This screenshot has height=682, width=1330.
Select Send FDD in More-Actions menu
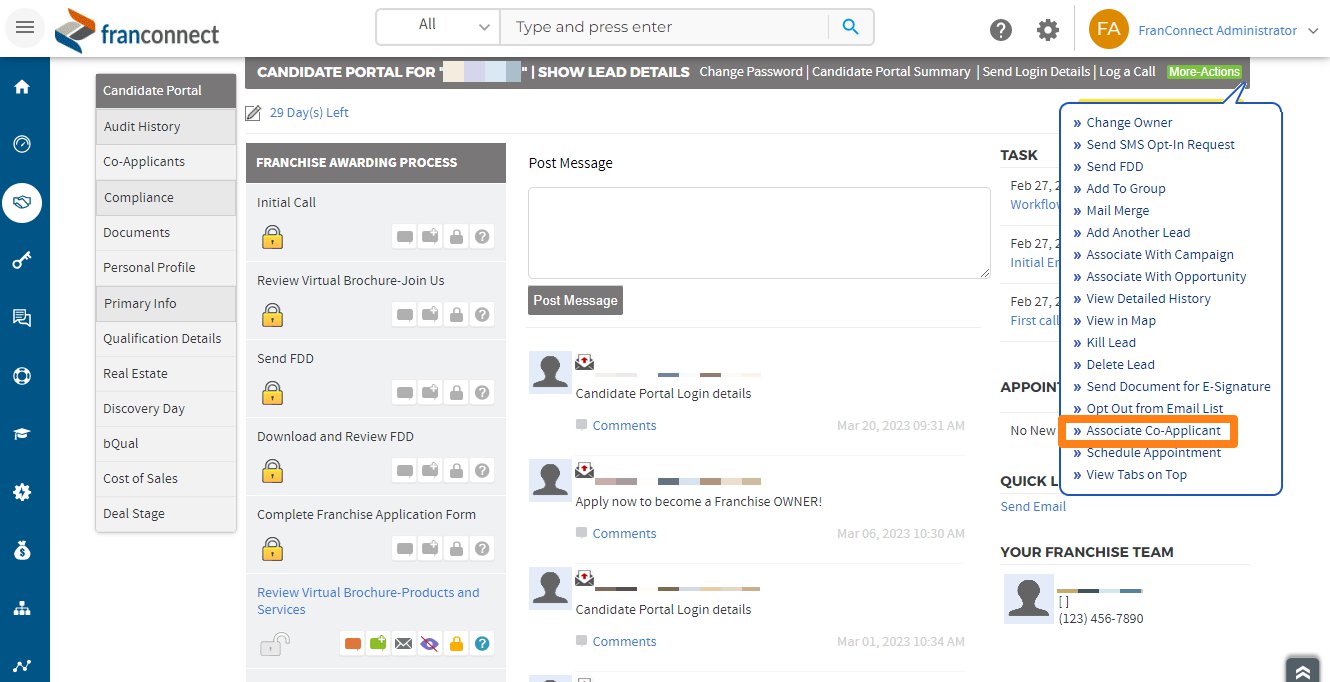(1114, 167)
